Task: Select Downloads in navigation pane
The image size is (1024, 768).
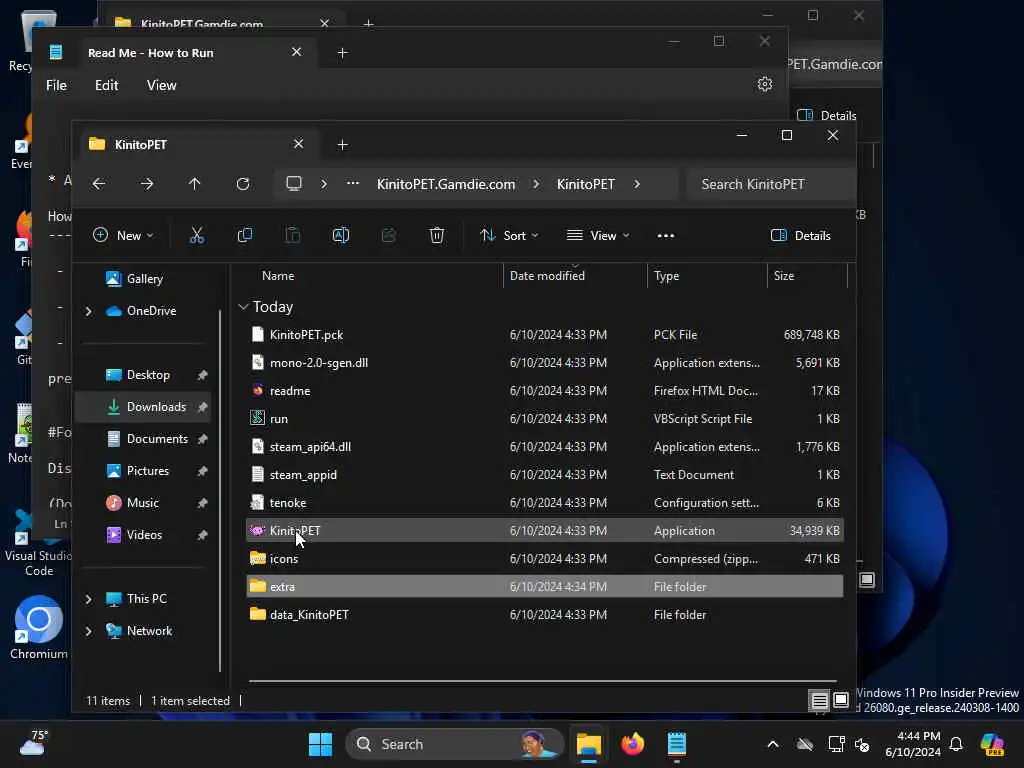Action: [144, 407]
